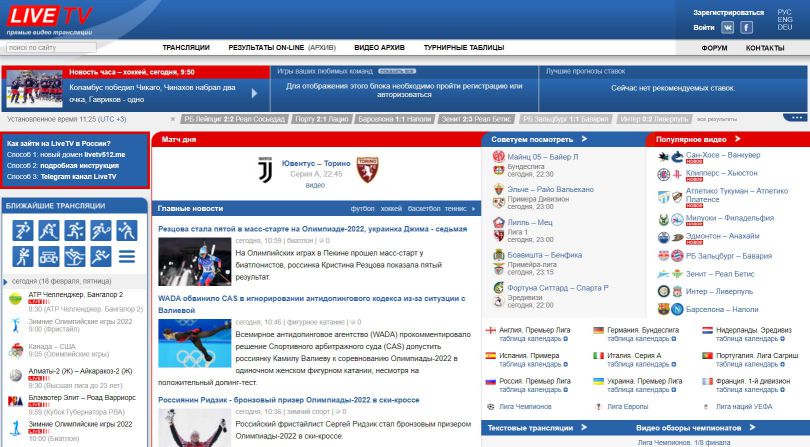
Task: Open the КОНТАКТЫ menu item
Action: click(765, 48)
